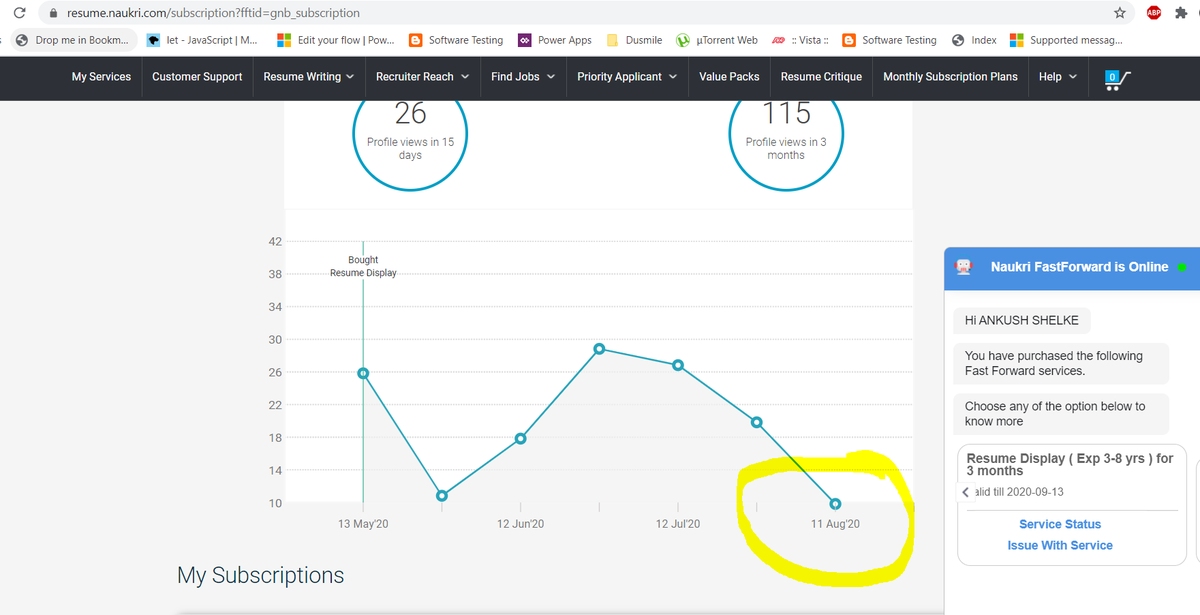Expand the Resume Writing menu
1200x615 pixels.
point(309,77)
